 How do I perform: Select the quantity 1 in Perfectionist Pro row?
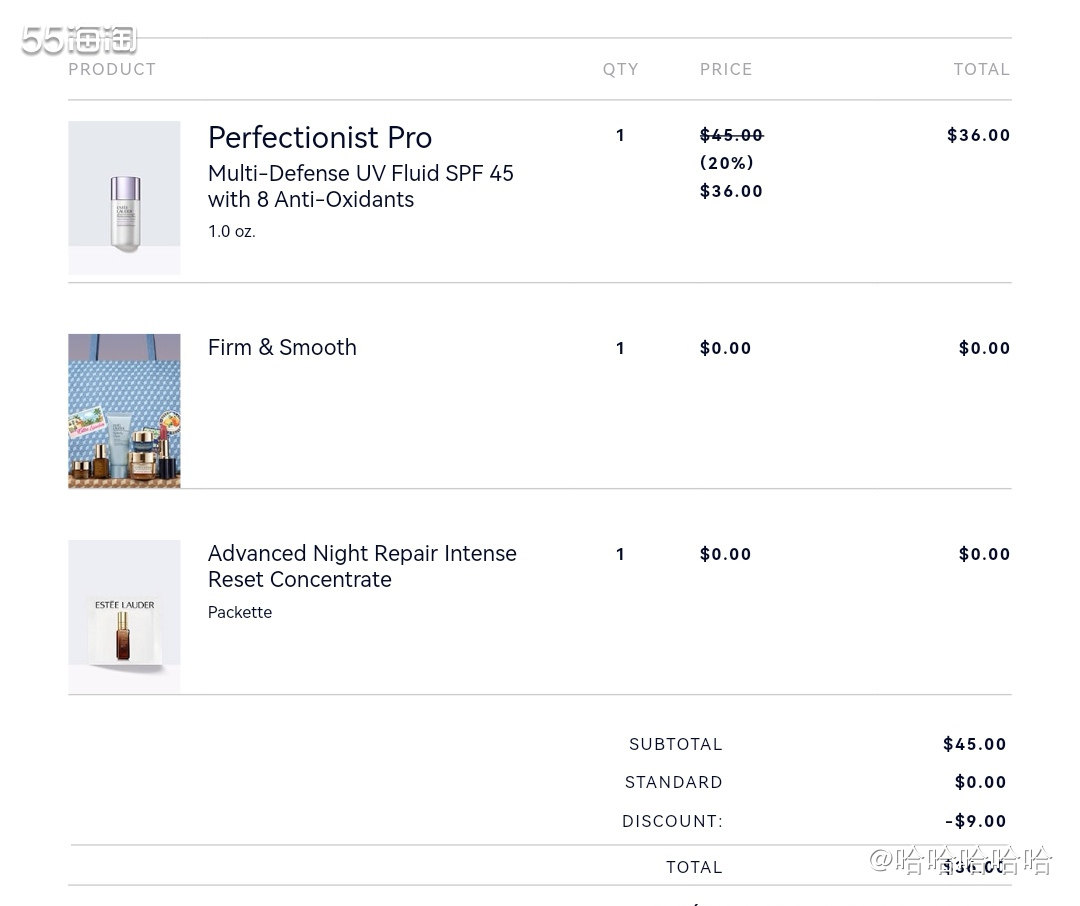tap(621, 136)
